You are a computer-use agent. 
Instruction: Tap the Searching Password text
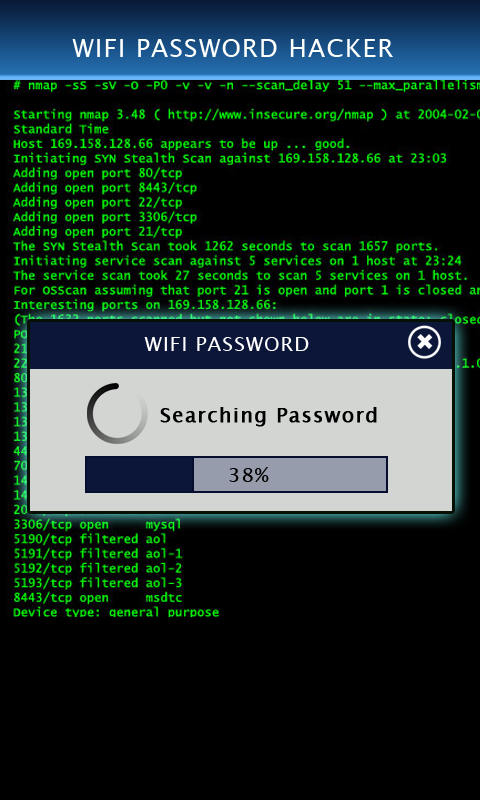[x=269, y=415]
